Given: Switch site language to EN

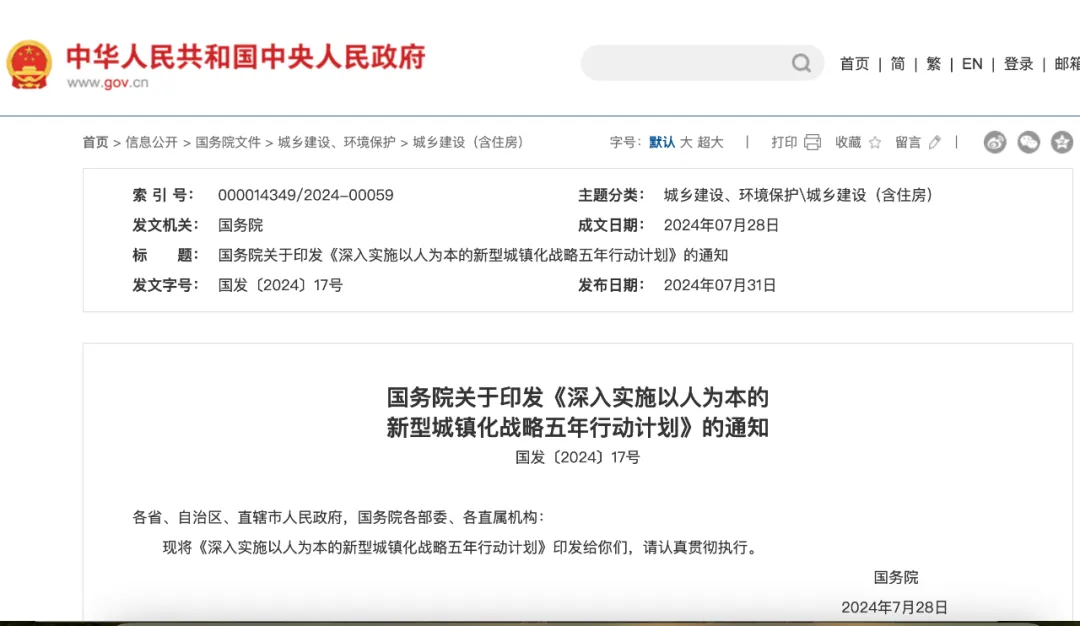Looking at the screenshot, I should pyautogui.click(x=972, y=64).
